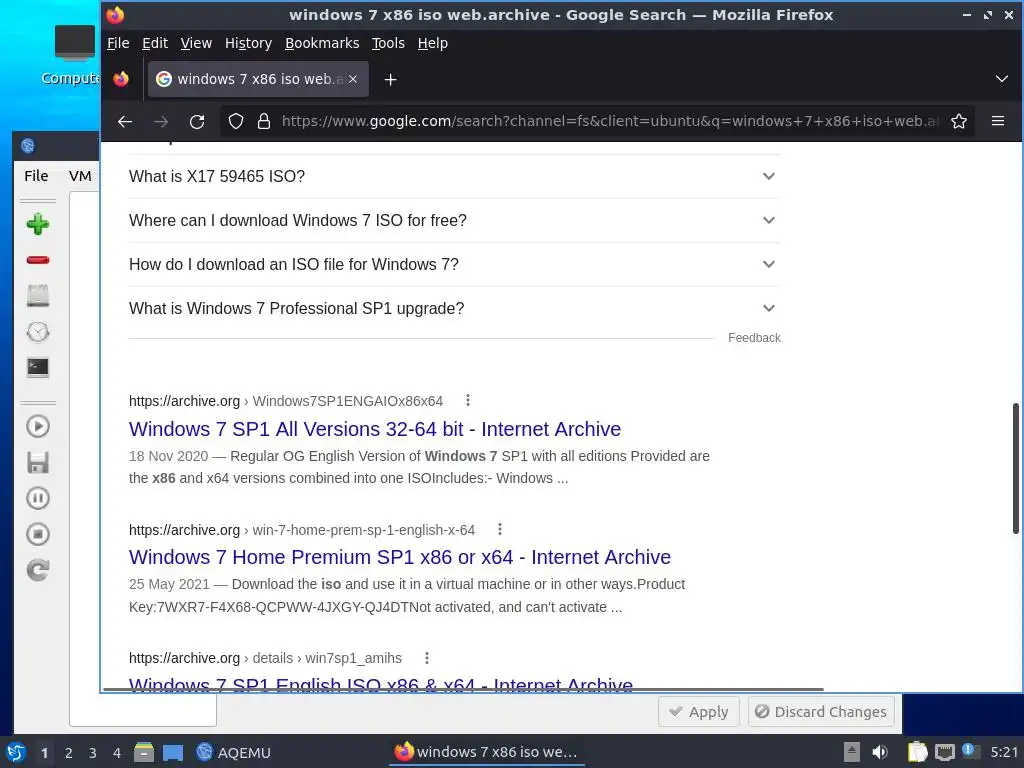This screenshot has height=768, width=1024.
Task: Open 'Windows 7 SP1 All Versions 32-64 bit' link
Action: [x=375, y=429]
